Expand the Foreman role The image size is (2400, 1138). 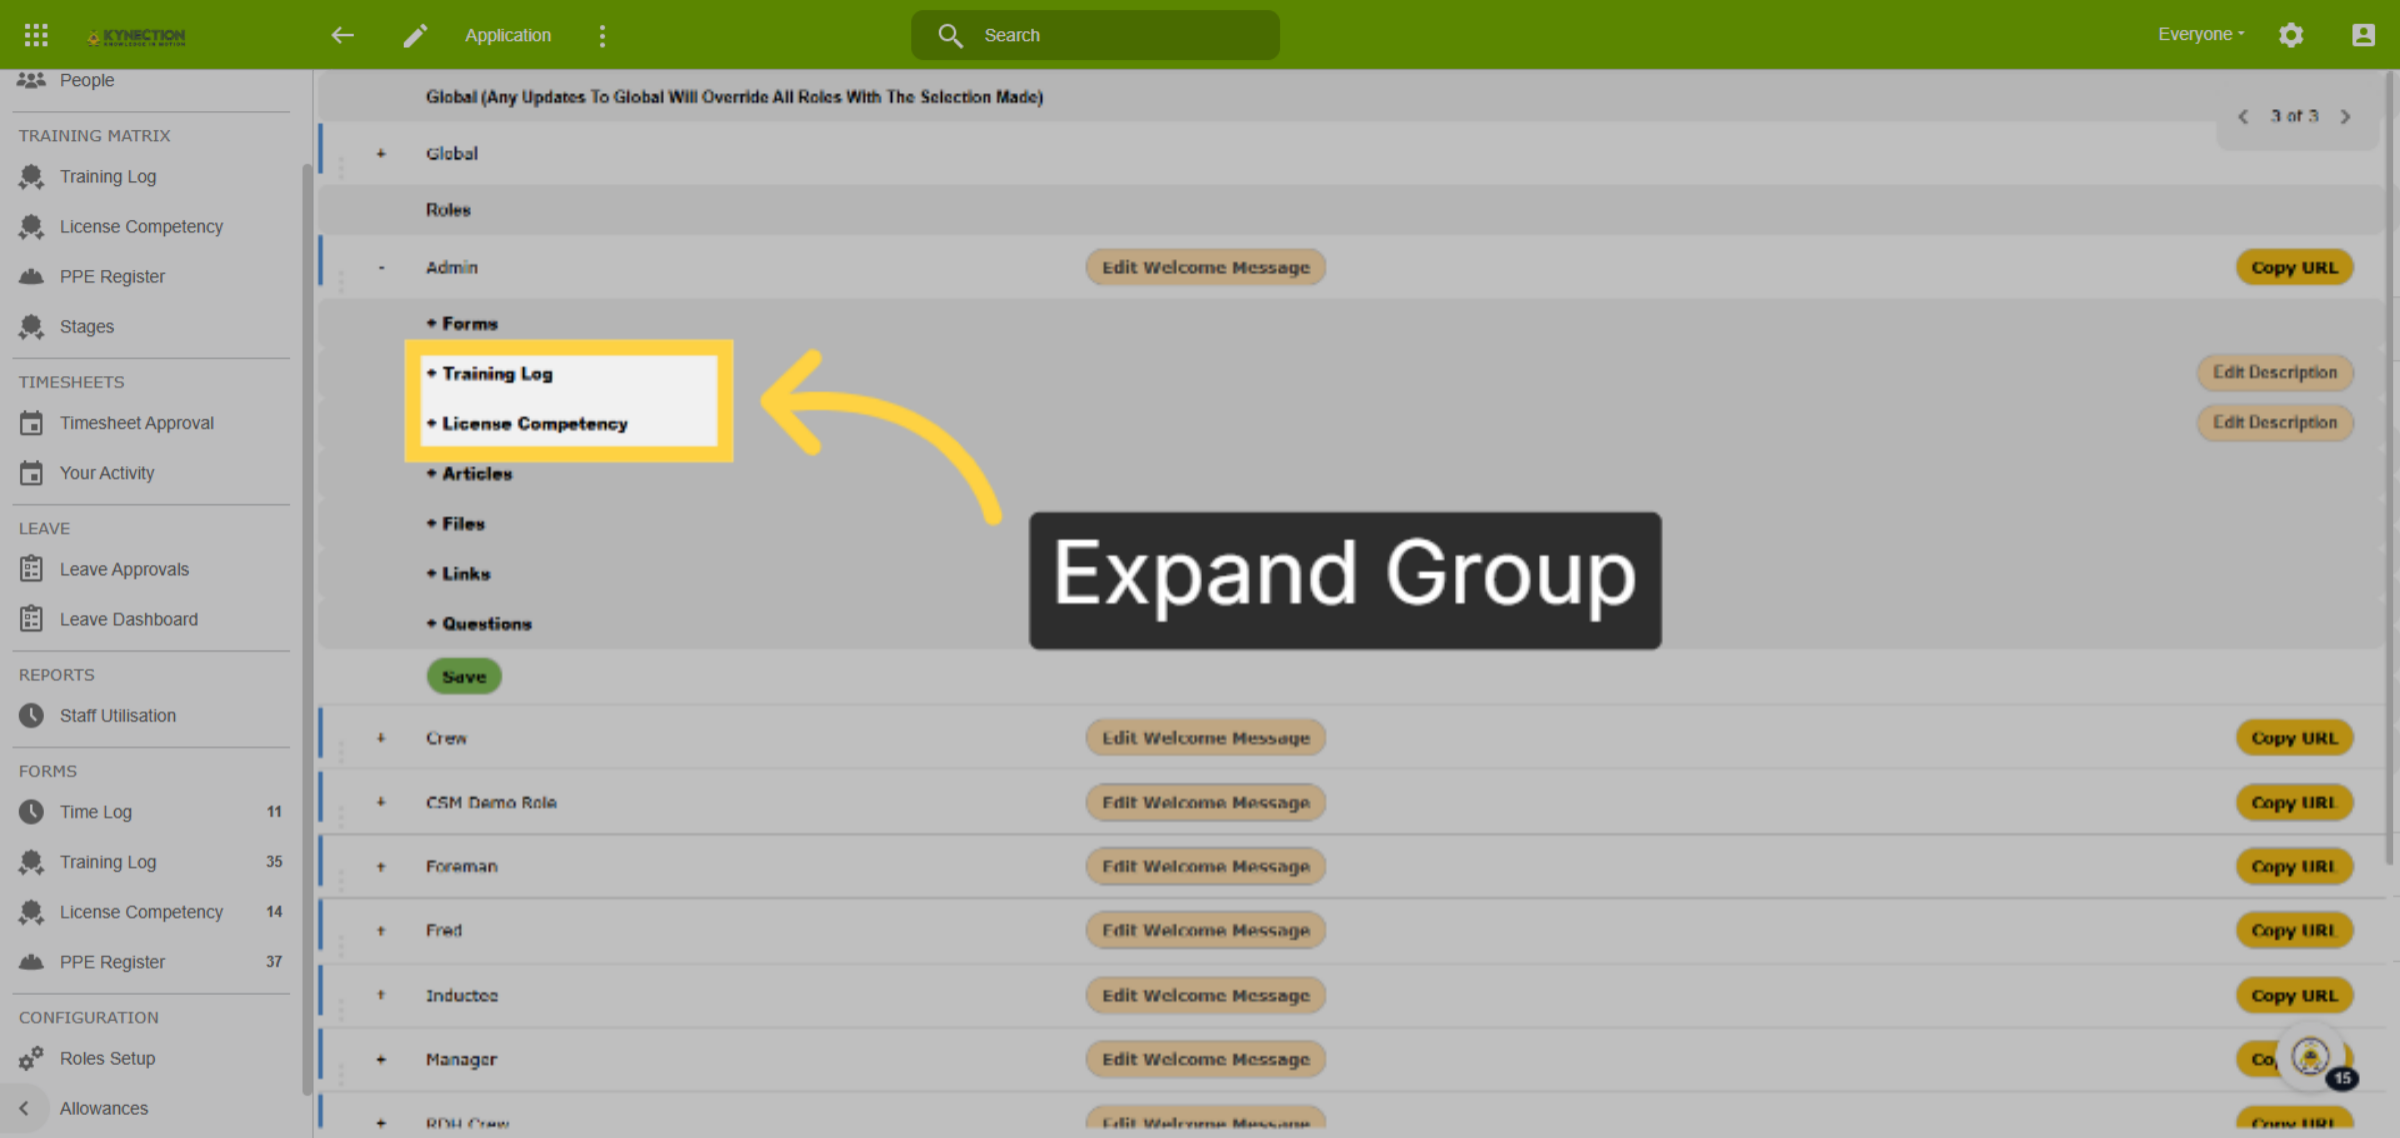tap(381, 866)
